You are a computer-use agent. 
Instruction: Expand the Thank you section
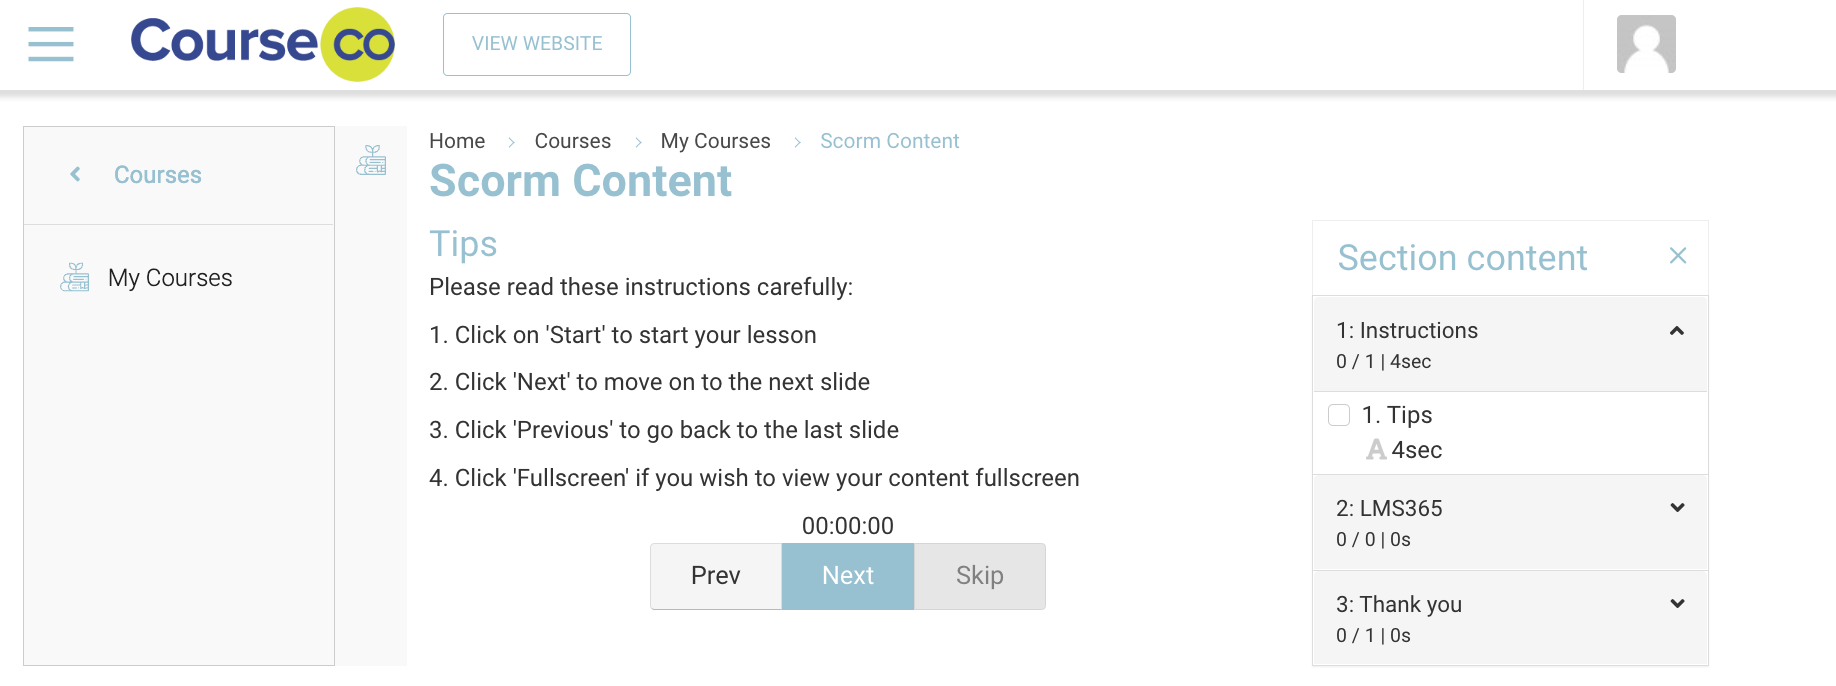pyautogui.click(x=1677, y=604)
